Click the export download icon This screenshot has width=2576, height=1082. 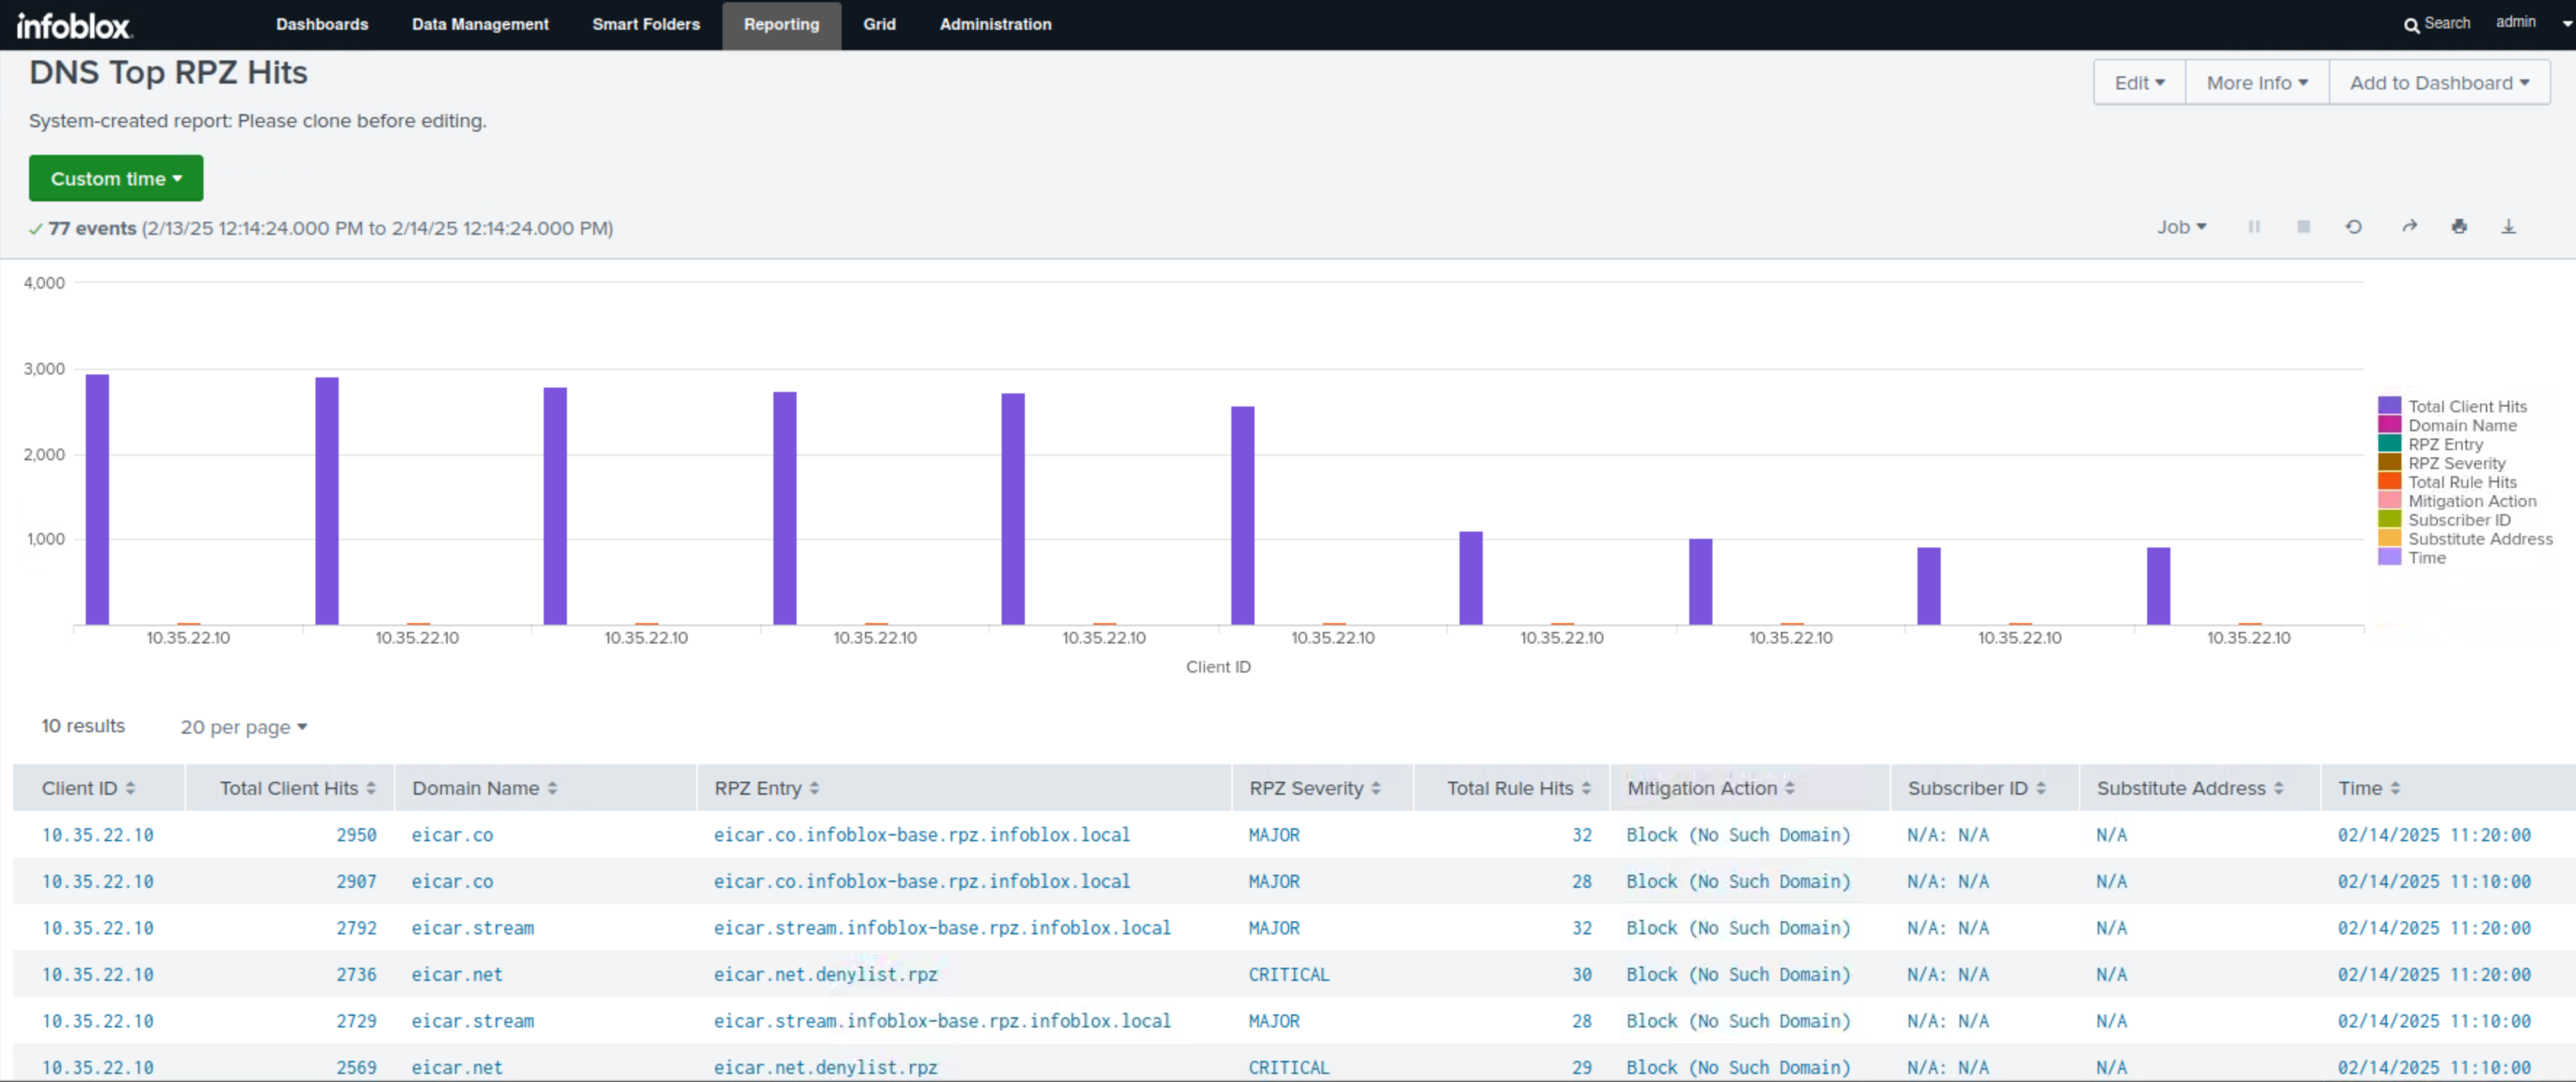click(2508, 227)
